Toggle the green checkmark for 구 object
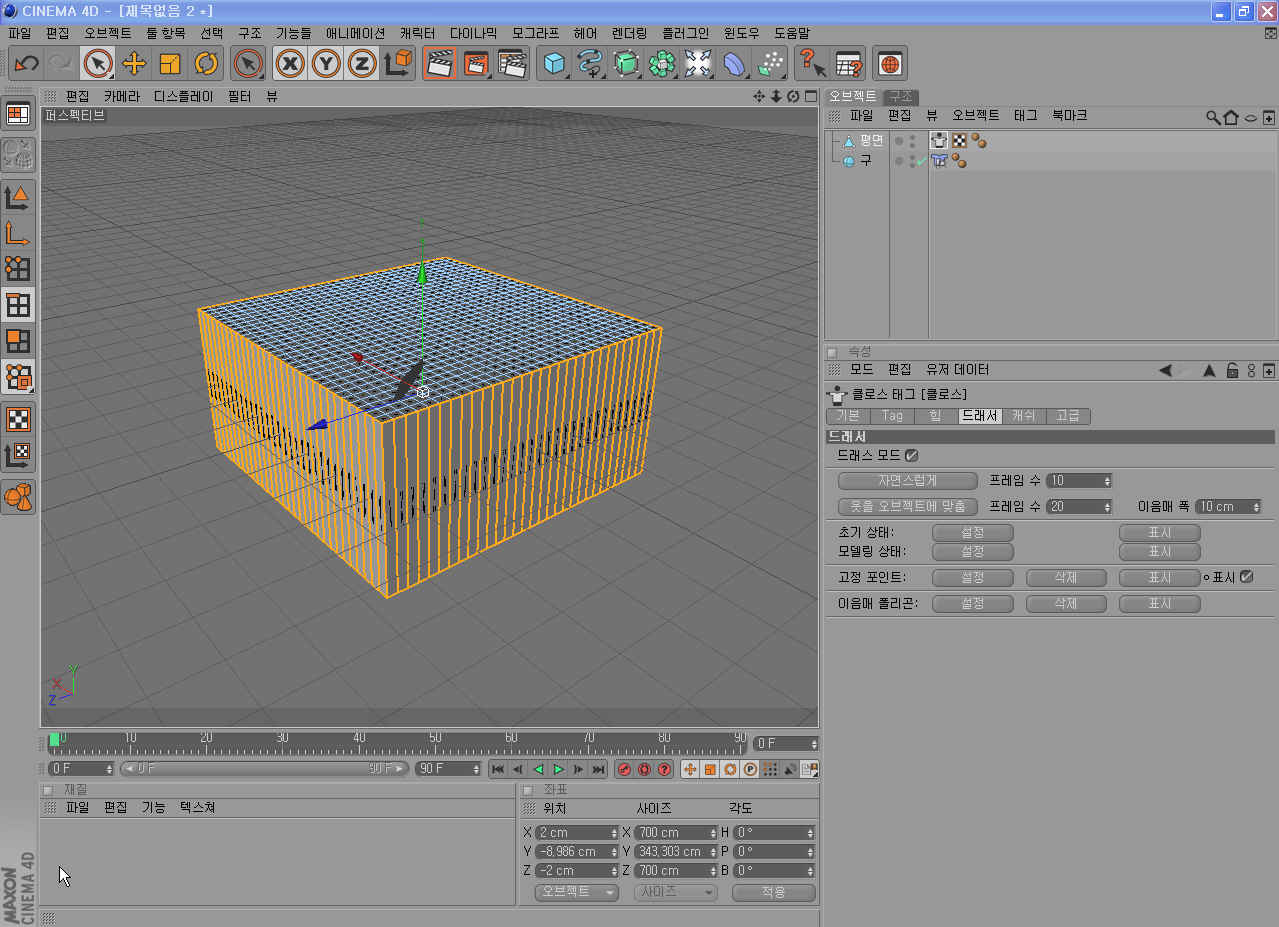The width and height of the screenshot is (1279, 927). (921, 161)
